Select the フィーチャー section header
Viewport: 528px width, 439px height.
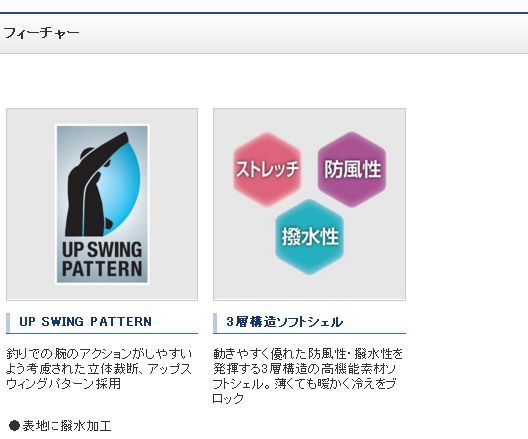pos(41,33)
